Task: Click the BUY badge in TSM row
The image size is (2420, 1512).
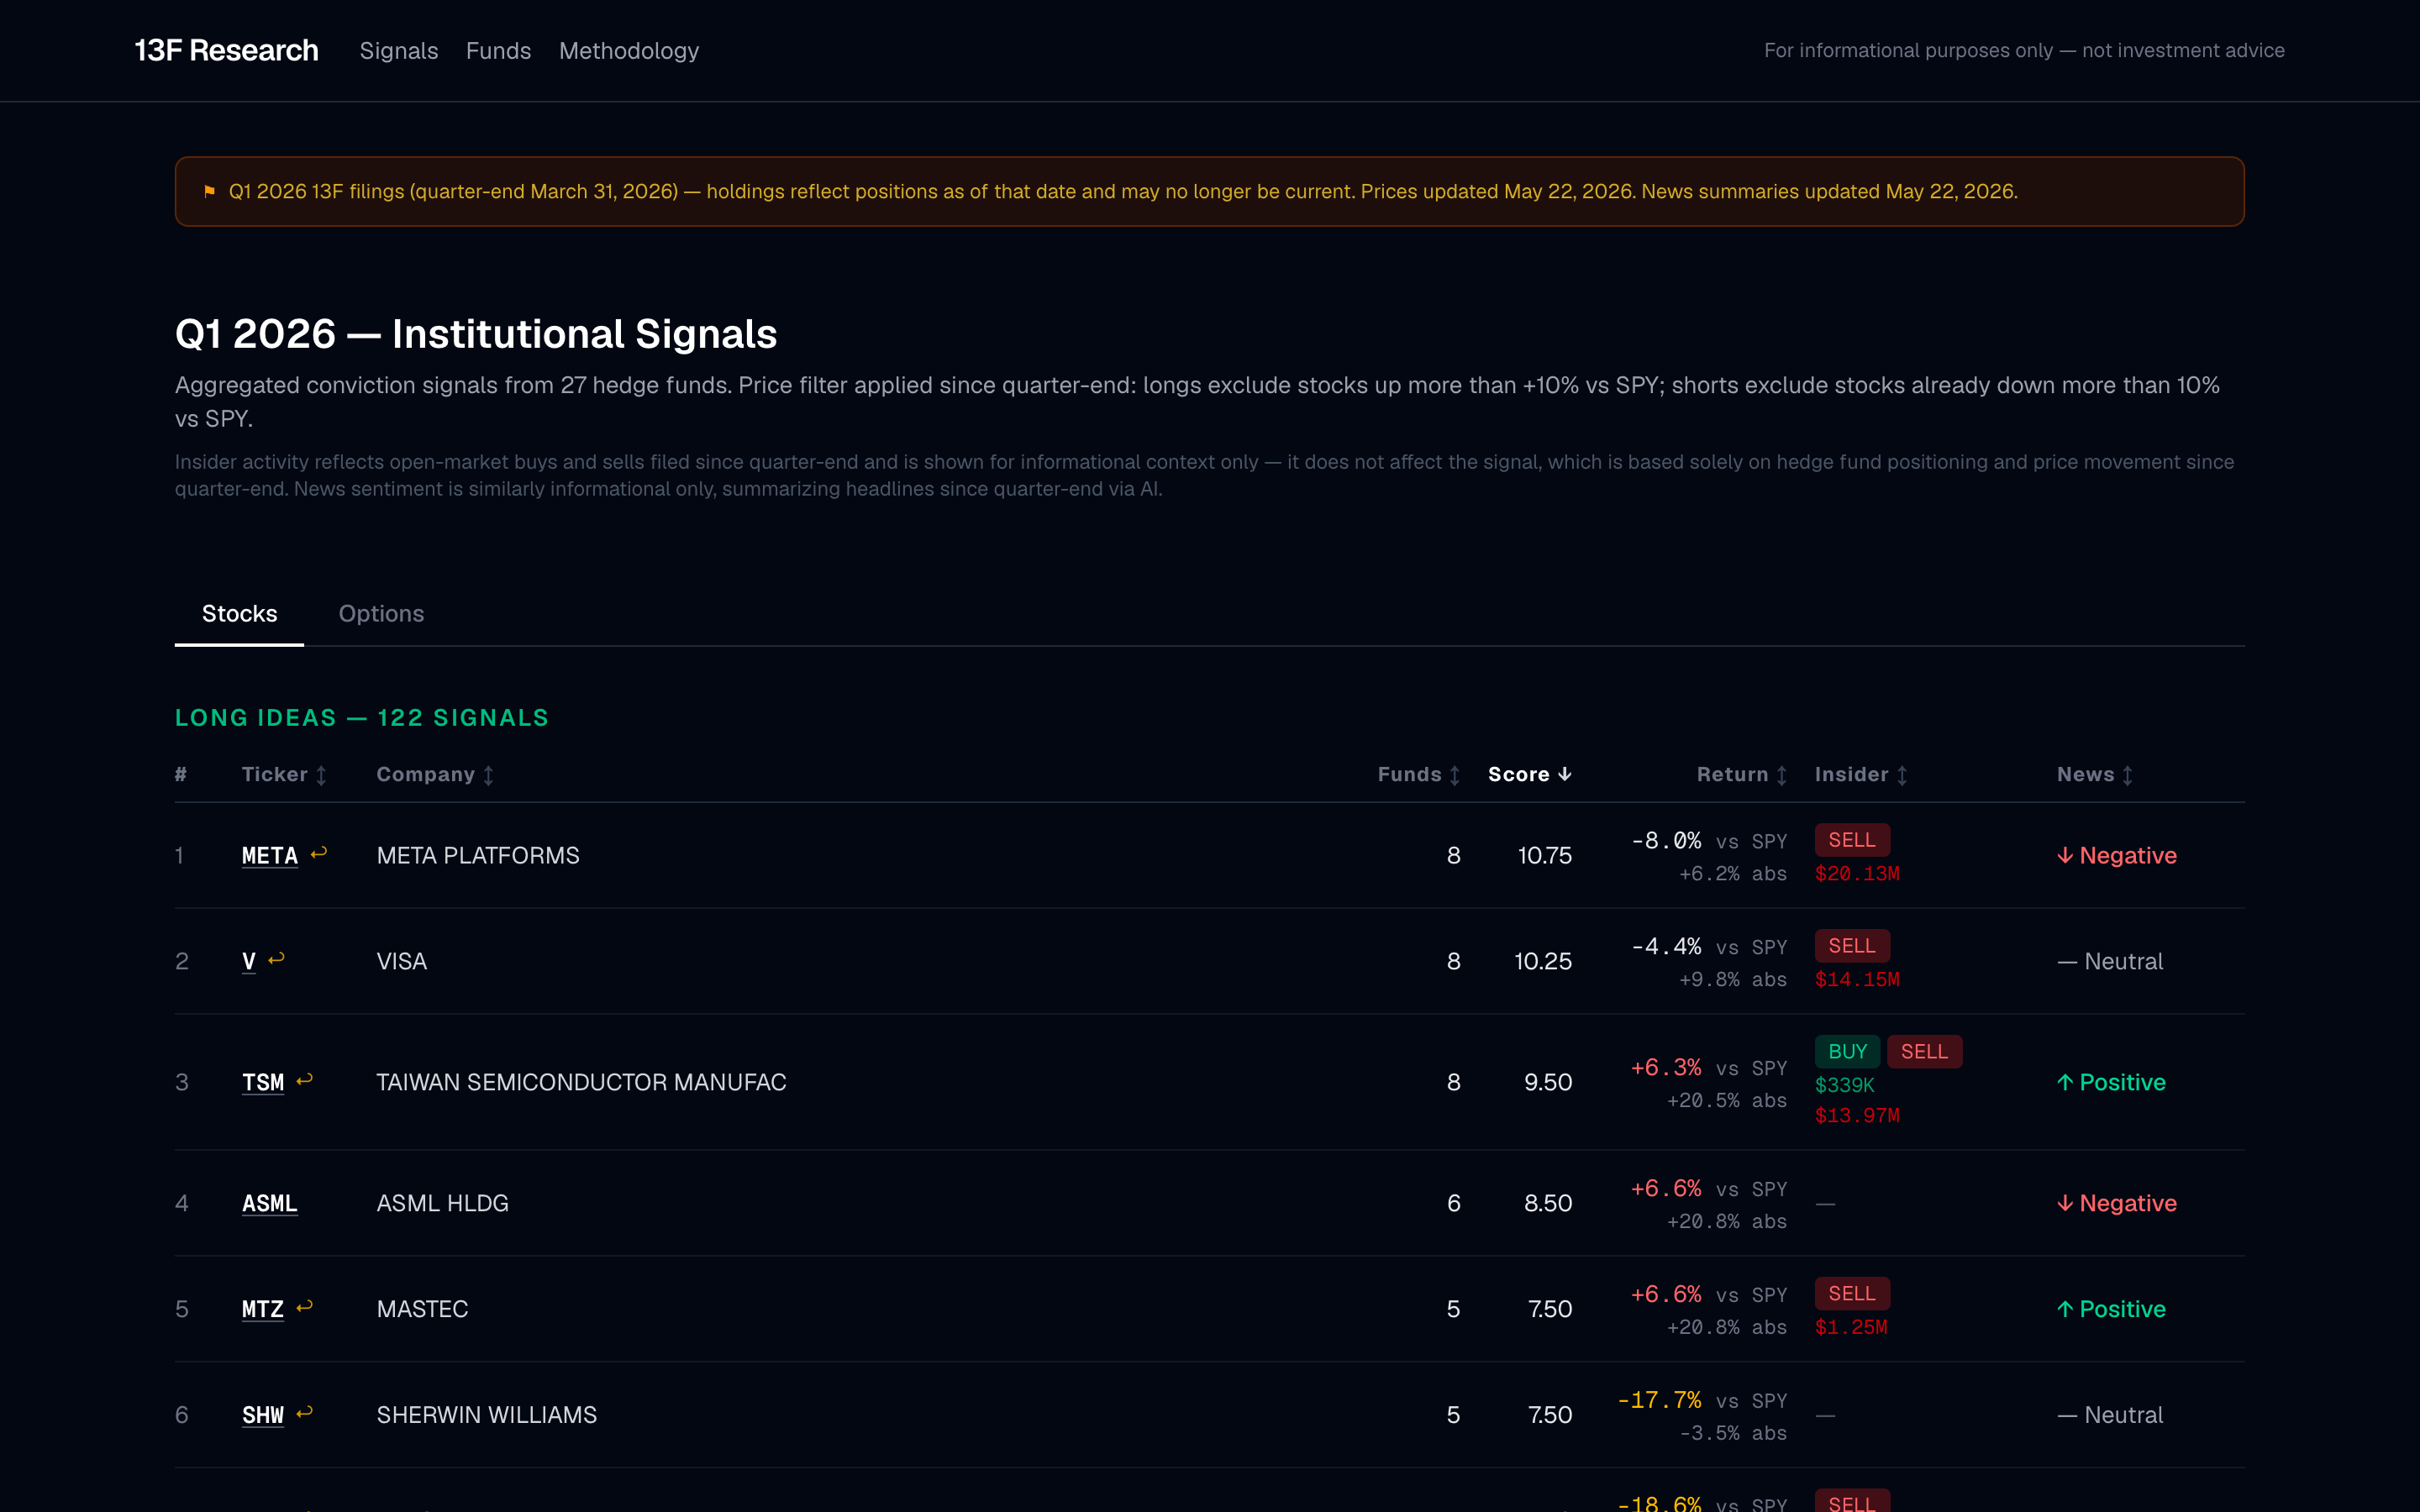Action: (x=1847, y=1052)
